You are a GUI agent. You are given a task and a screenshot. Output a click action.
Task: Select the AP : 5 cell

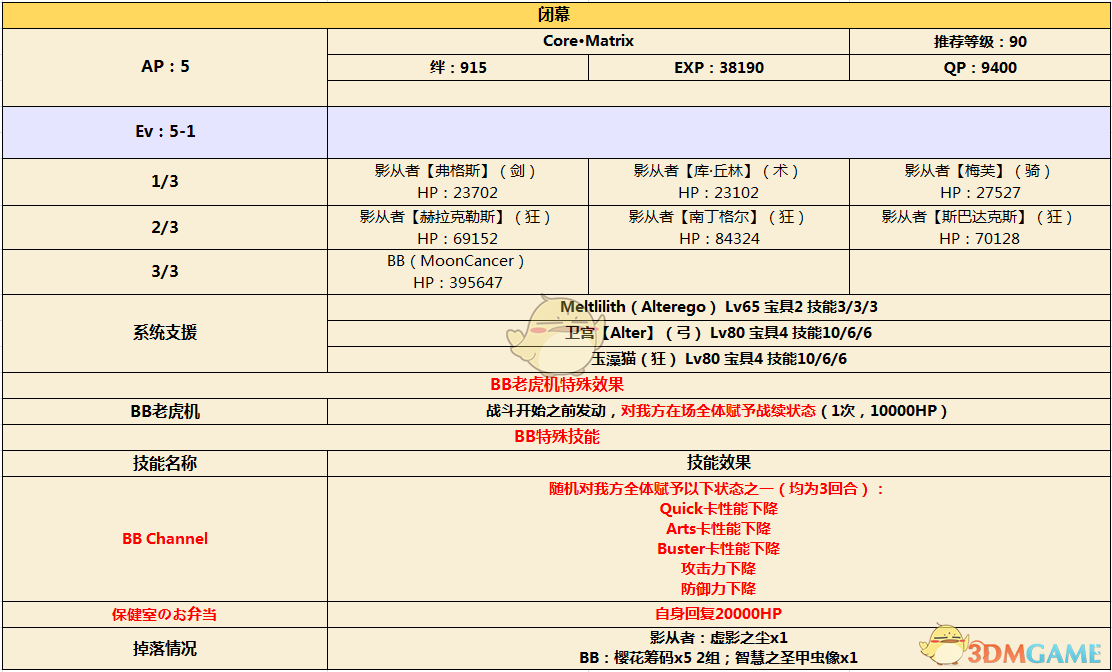(x=165, y=67)
